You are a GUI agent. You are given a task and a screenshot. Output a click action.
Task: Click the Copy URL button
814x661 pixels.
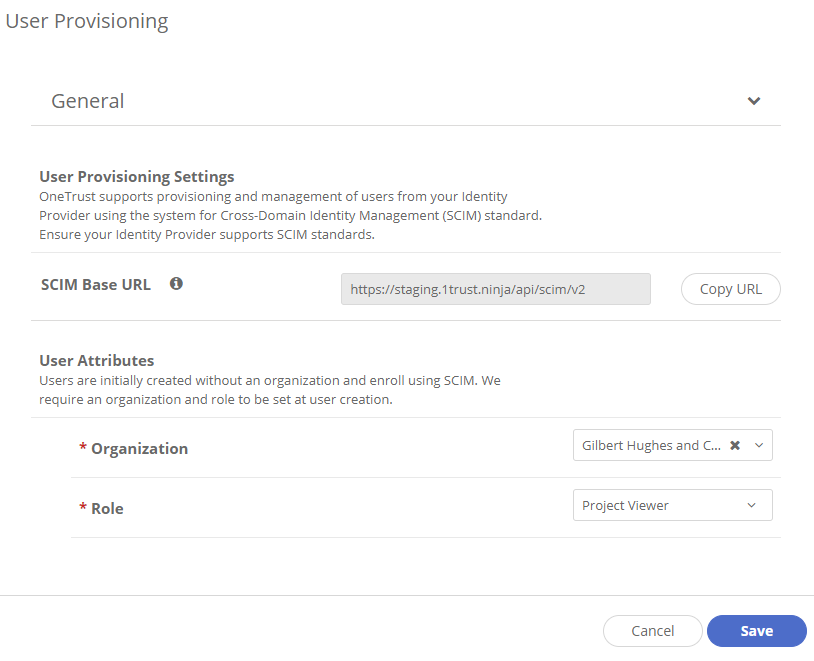730,288
